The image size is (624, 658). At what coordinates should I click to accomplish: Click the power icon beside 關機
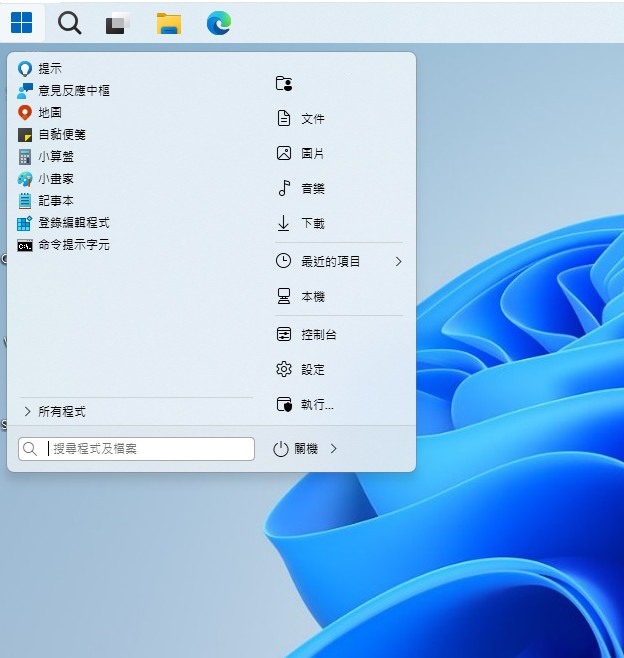tap(281, 449)
